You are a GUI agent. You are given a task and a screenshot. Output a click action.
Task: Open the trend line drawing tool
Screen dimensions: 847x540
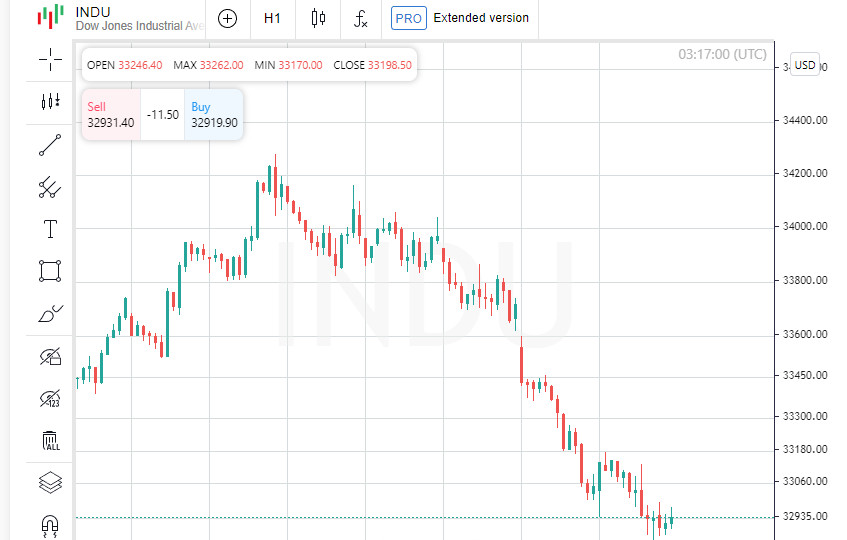pos(50,145)
